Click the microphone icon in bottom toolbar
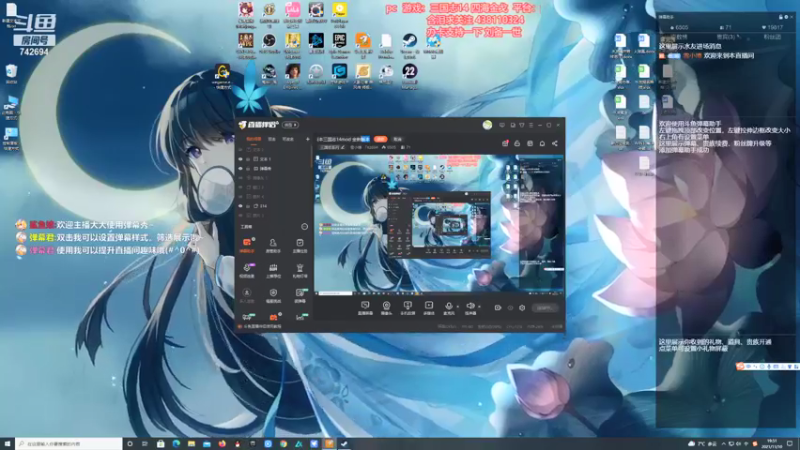Viewport: 800px width, 450px height. pos(448,307)
